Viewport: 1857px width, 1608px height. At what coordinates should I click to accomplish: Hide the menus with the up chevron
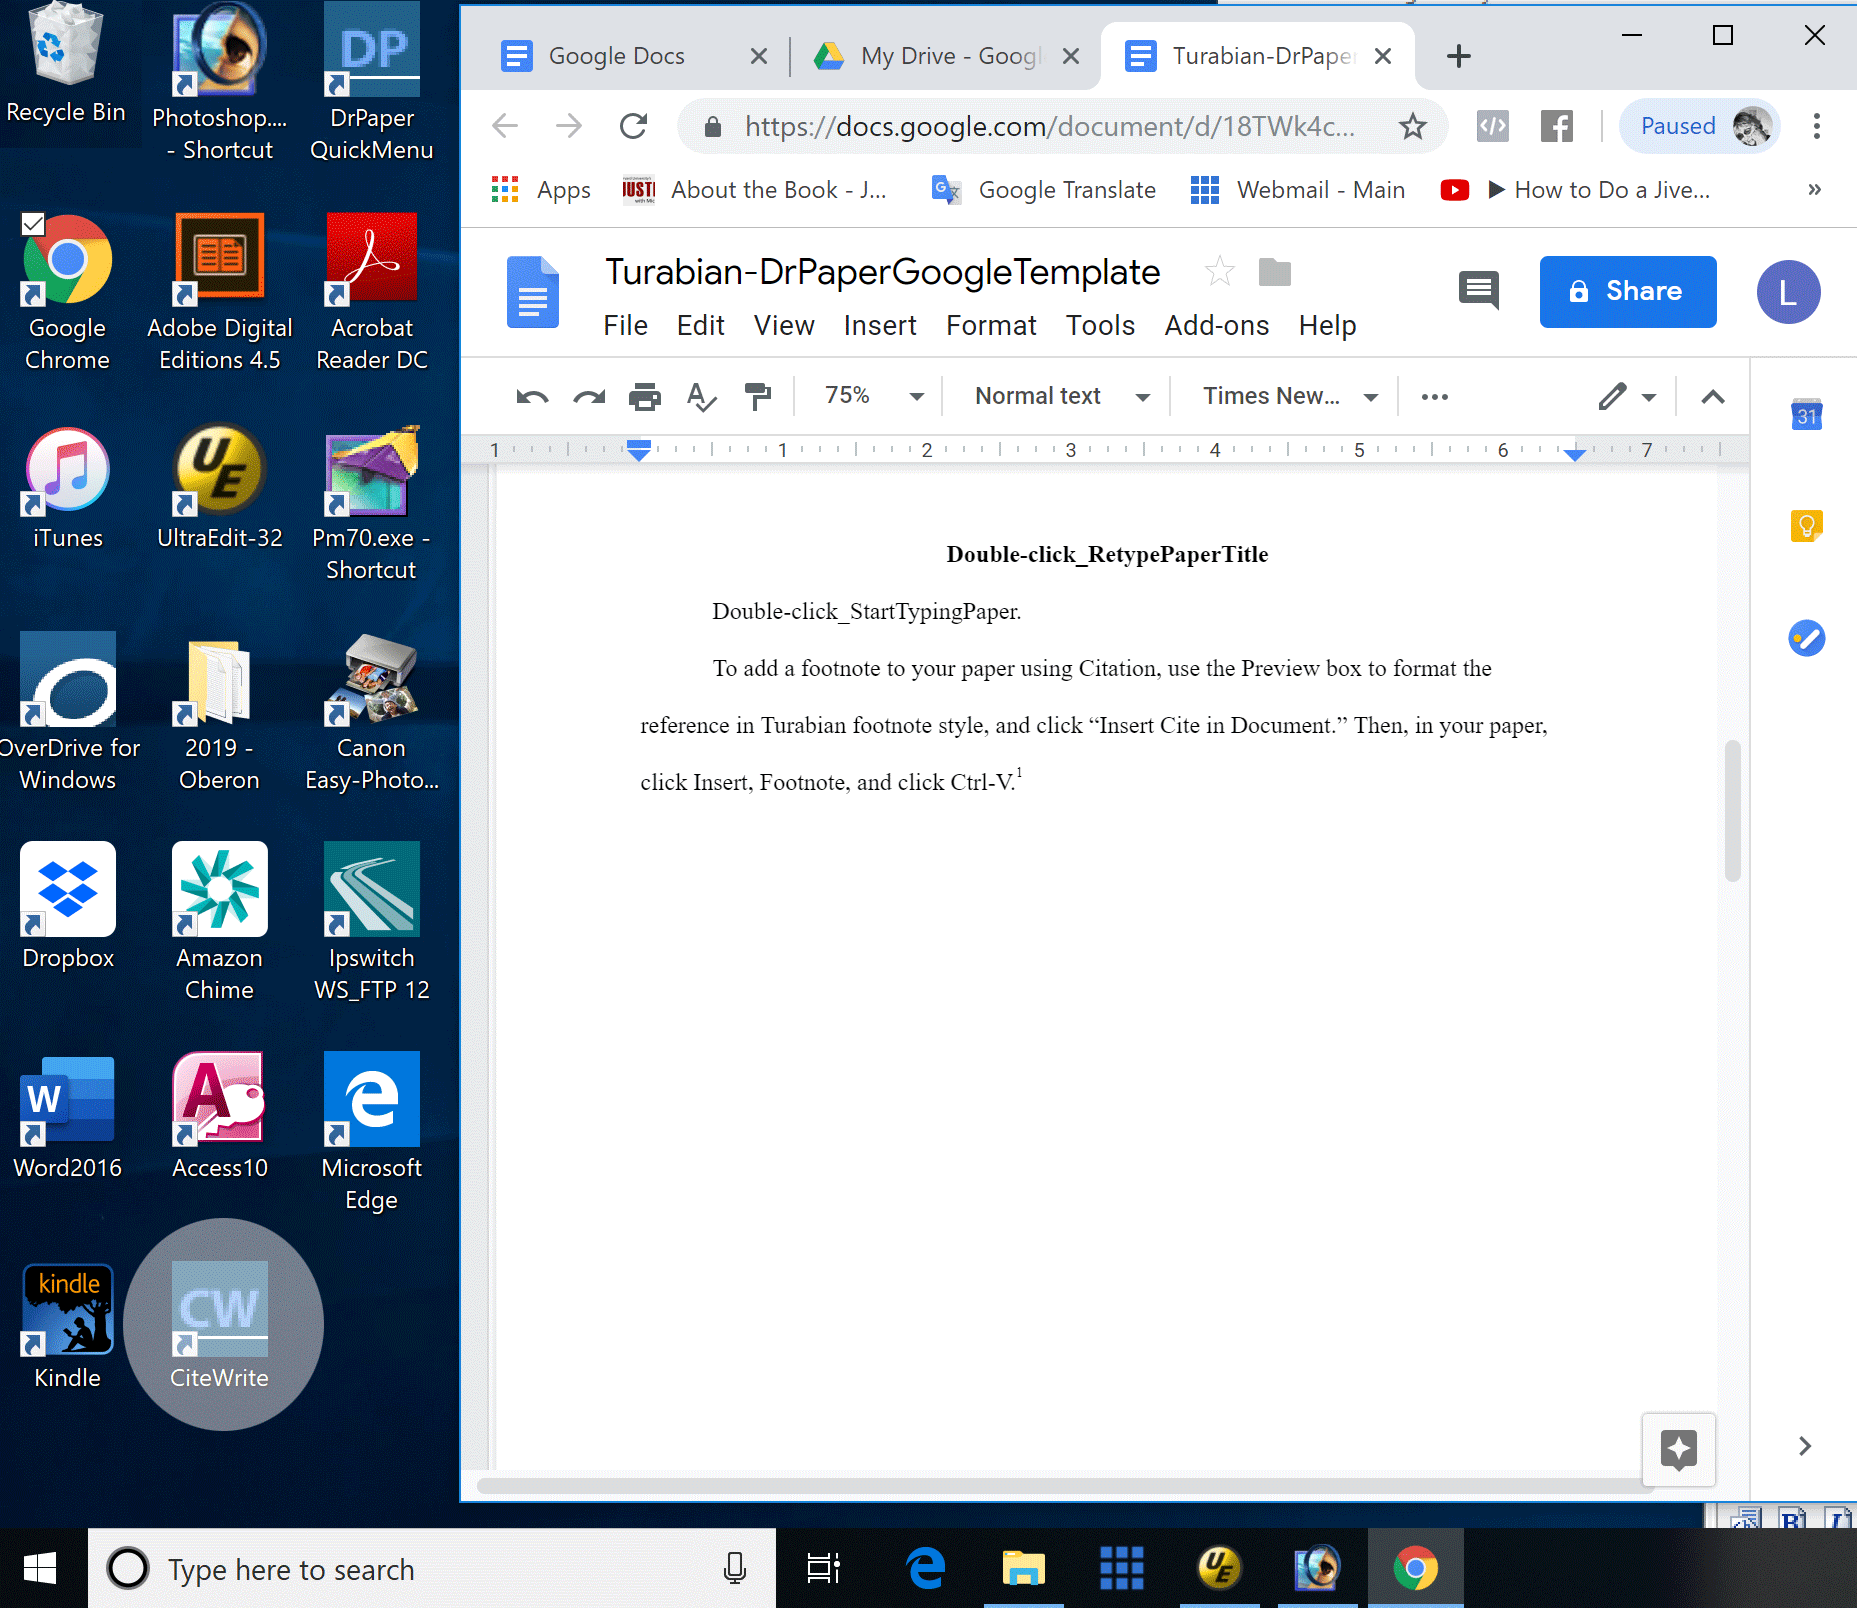[x=1712, y=397]
